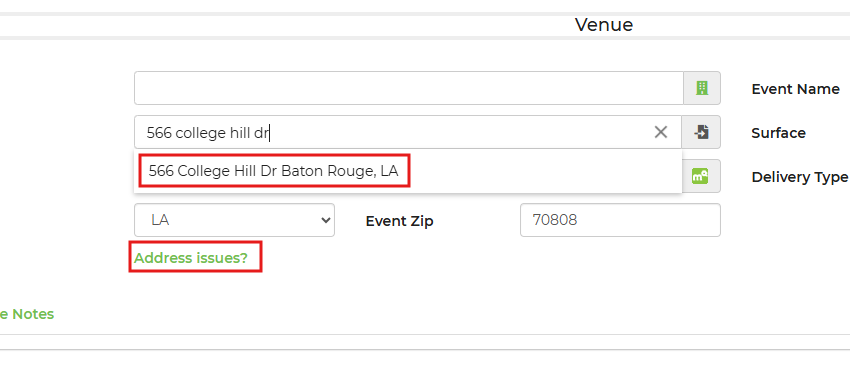Click the Delivery Type label
850x376 pixels.
[800, 177]
